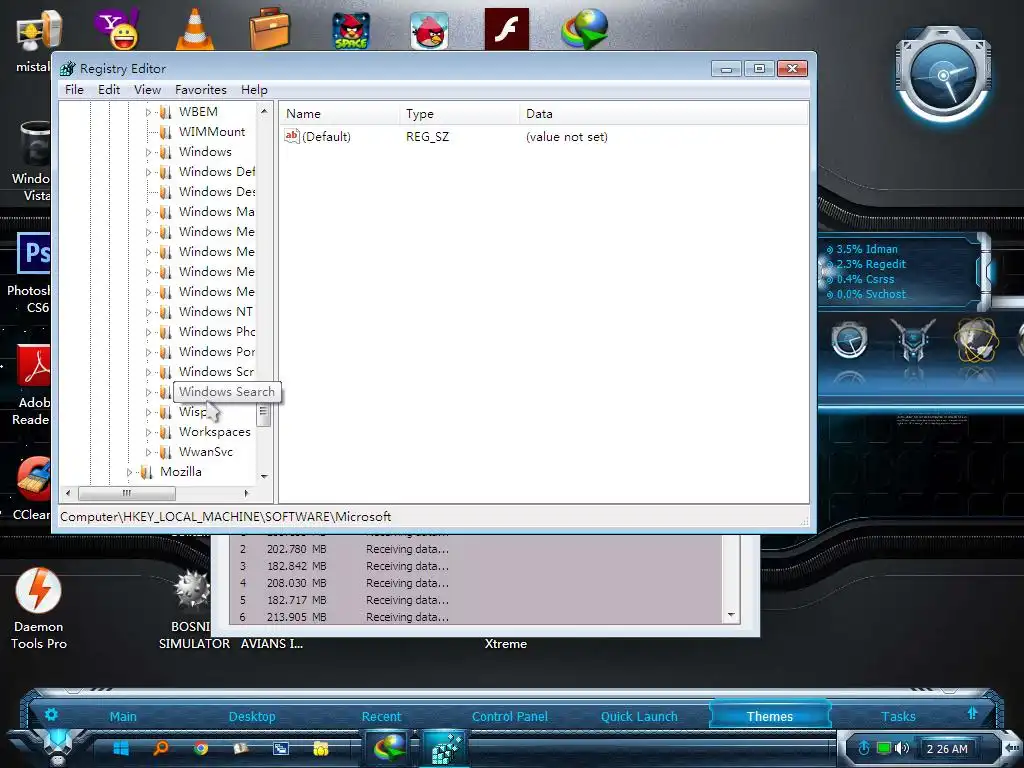Click the tree vertical scrollbar up arrow
This screenshot has height=768, width=1024.
[264, 112]
